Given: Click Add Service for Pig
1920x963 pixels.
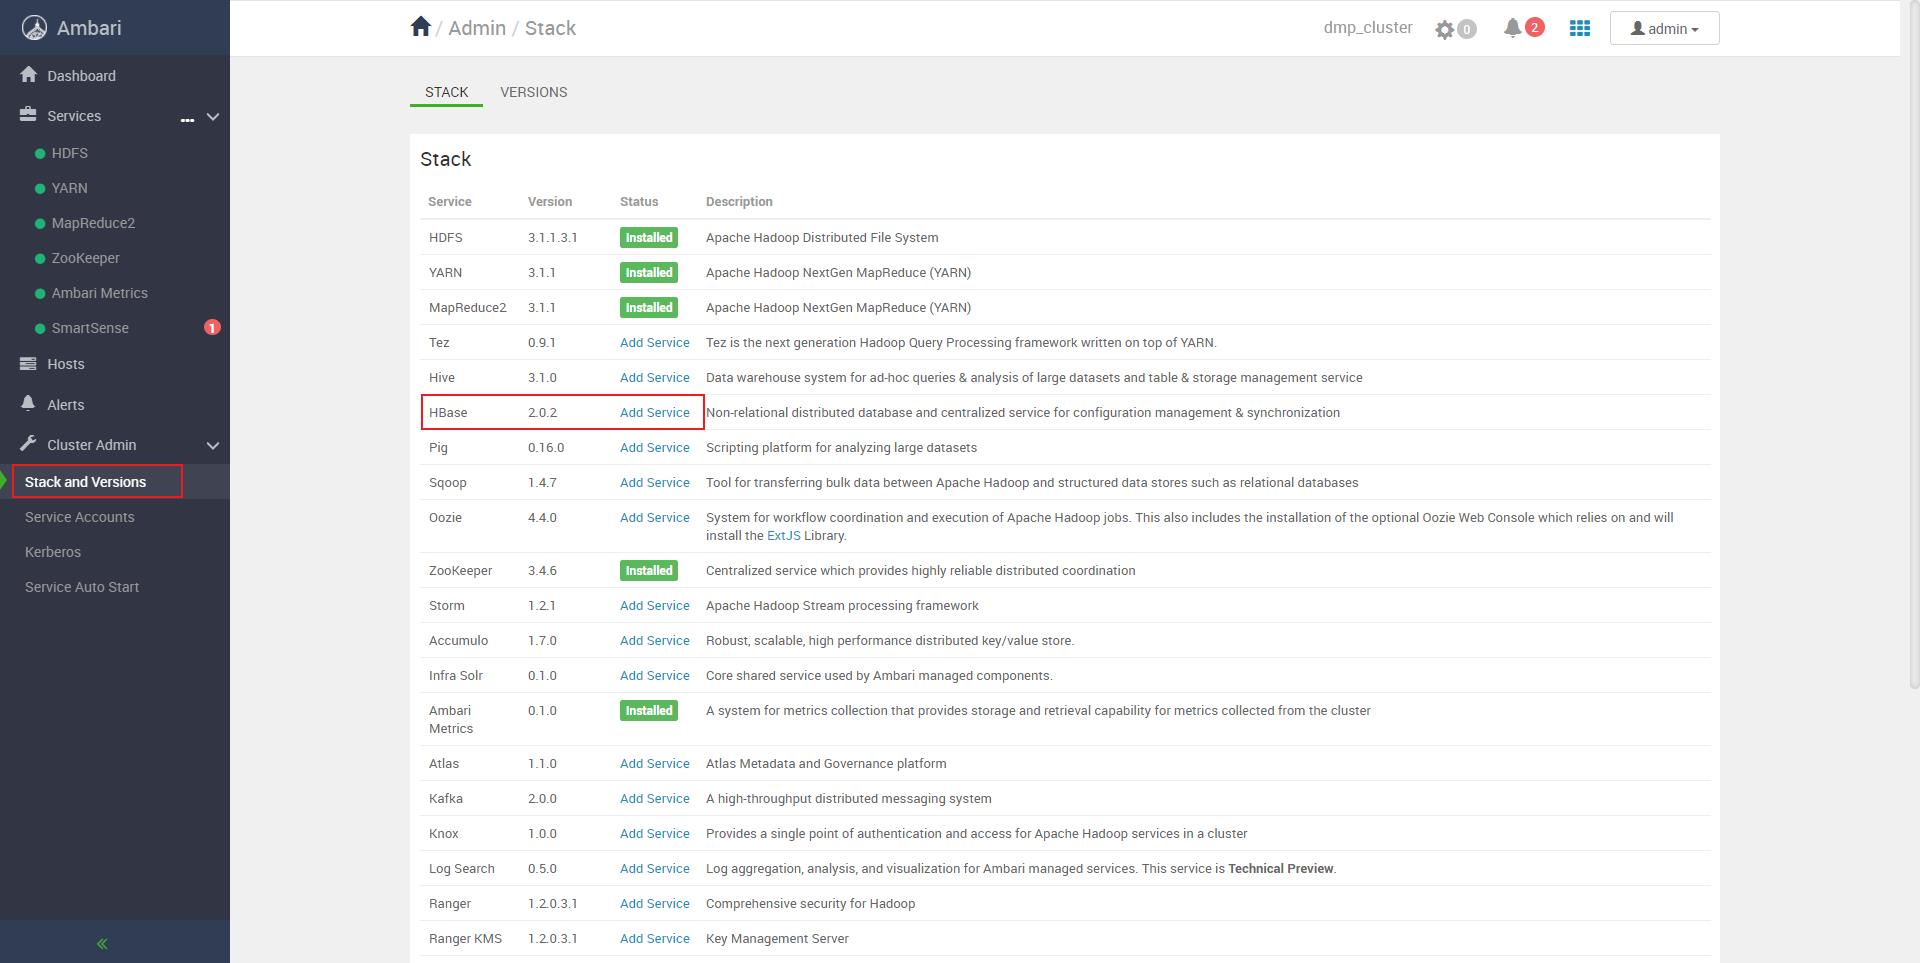Looking at the screenshot, I should tap(655, 447).
